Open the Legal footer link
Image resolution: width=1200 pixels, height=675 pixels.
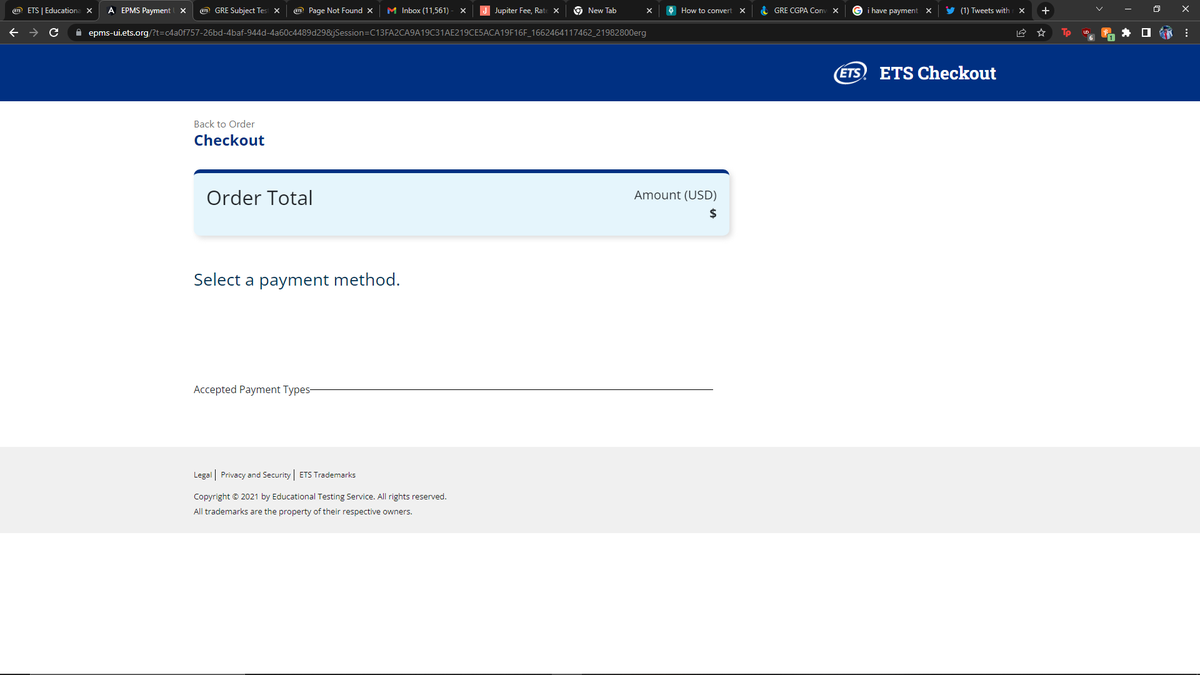pyautogui.click(x=203, y=475)
